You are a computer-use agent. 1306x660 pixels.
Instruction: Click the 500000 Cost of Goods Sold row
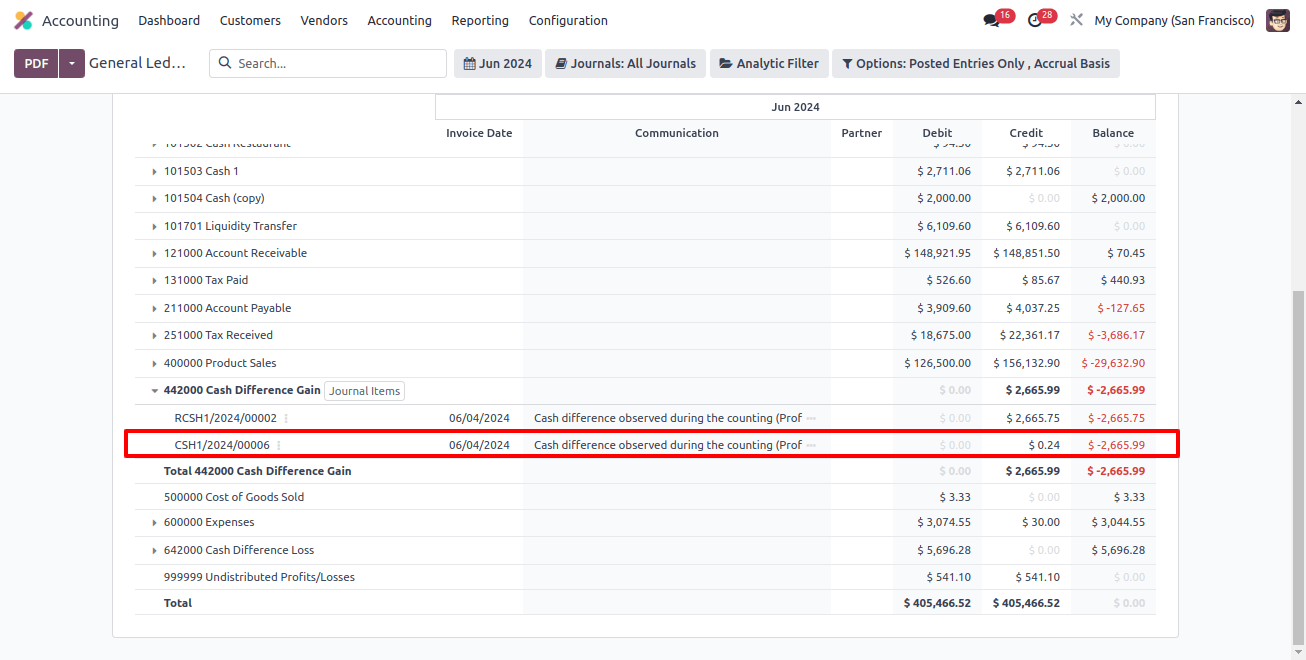click(x=645, y=497)
